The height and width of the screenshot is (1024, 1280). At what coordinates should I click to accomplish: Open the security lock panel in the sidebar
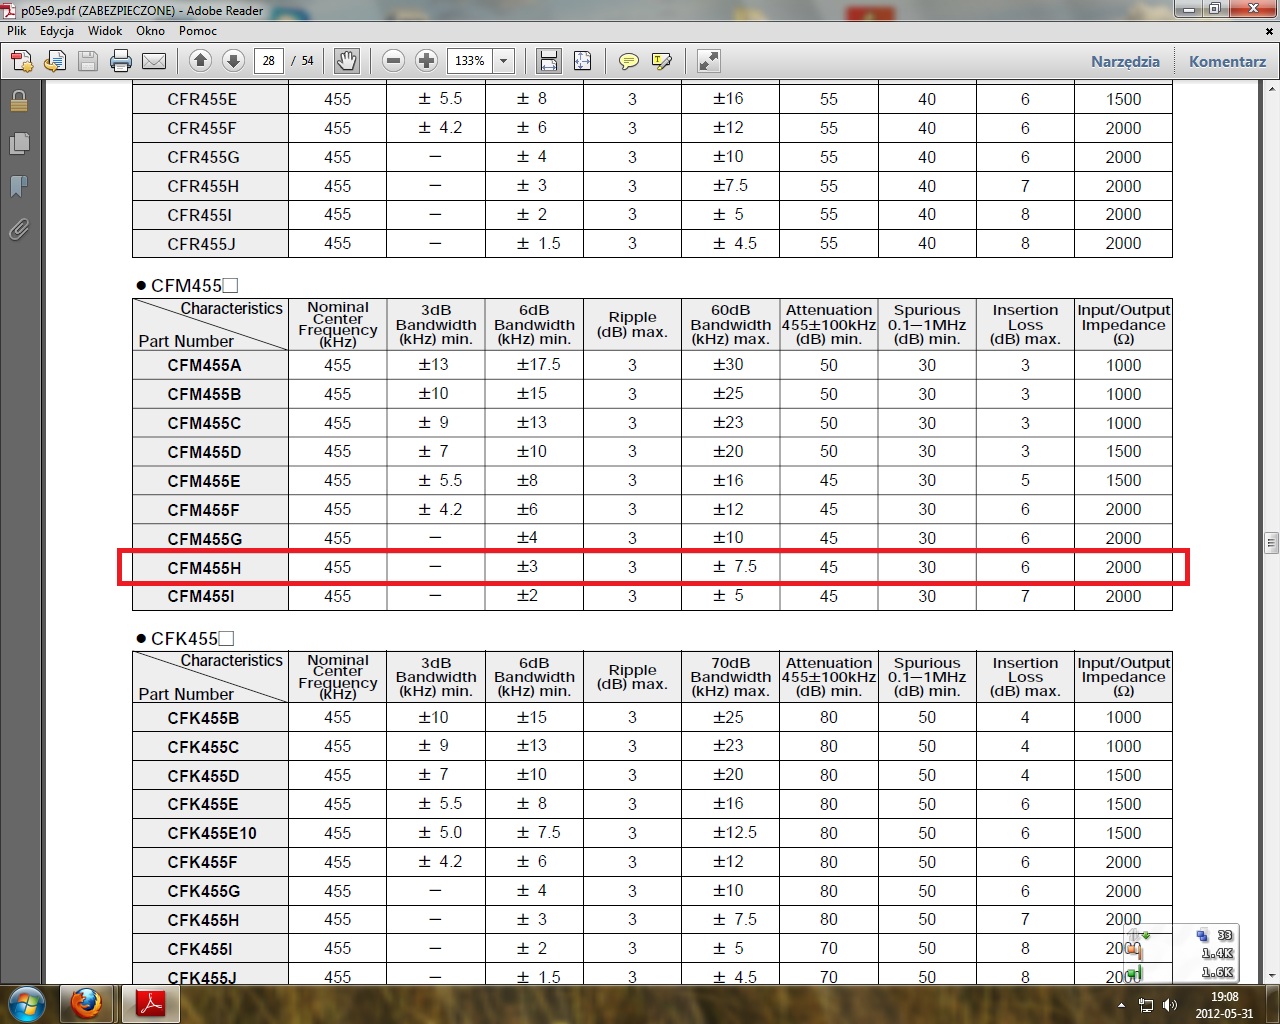[19, 100]
